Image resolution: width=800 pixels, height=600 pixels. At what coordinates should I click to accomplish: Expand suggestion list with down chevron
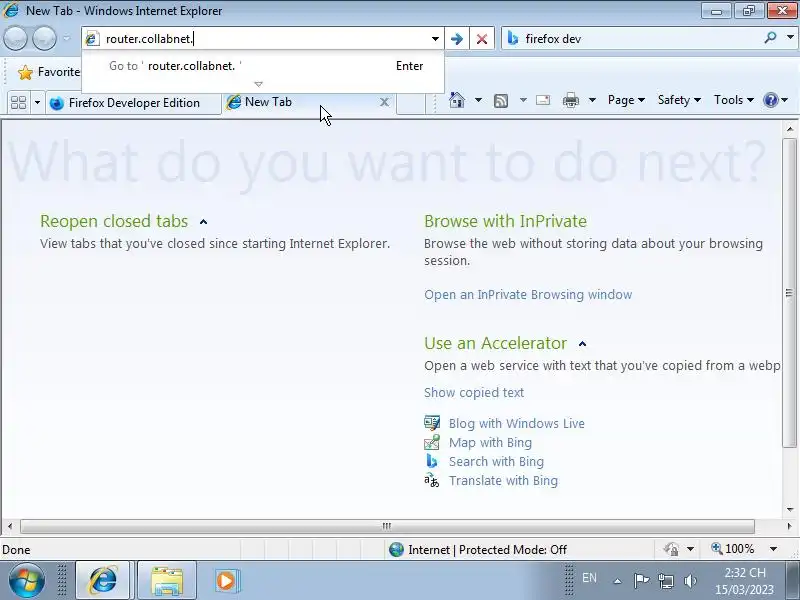tap(258, 84)
